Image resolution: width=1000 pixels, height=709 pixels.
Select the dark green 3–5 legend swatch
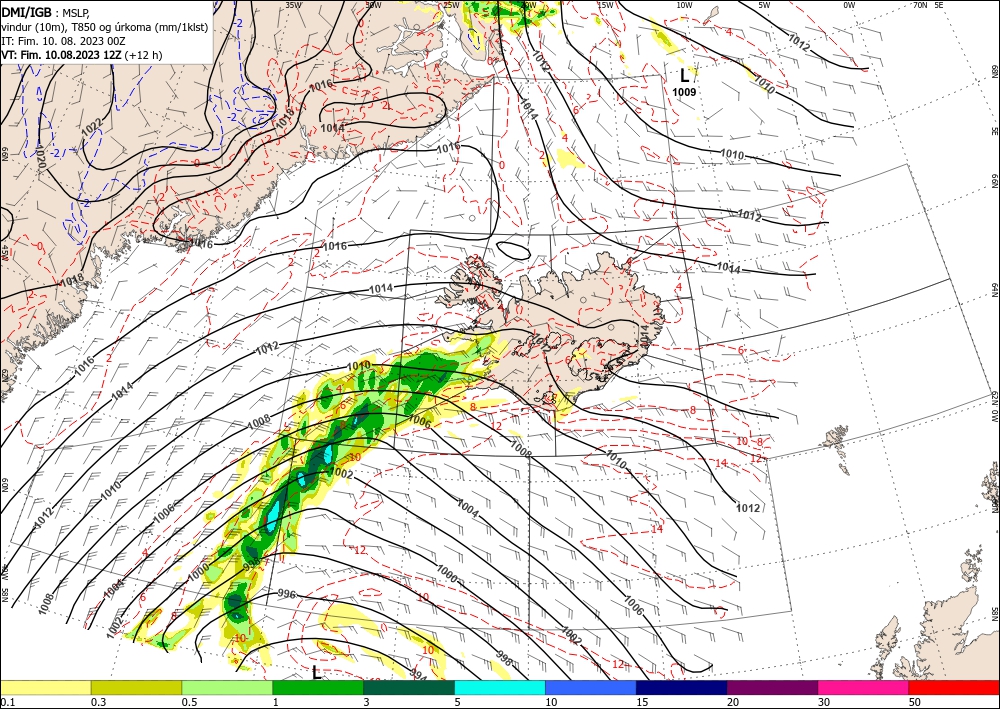[x=409, y=687]
